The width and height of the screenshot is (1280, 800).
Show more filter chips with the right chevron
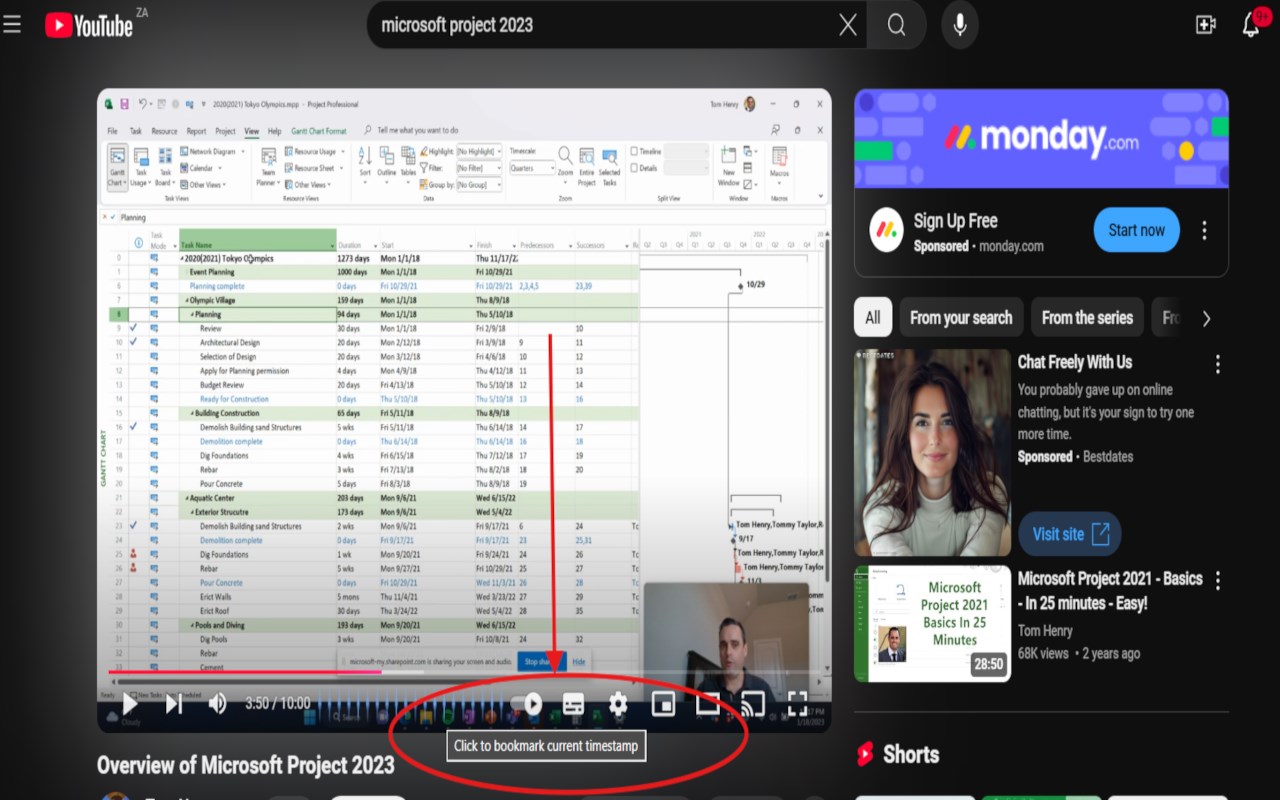coord(1206,318)
